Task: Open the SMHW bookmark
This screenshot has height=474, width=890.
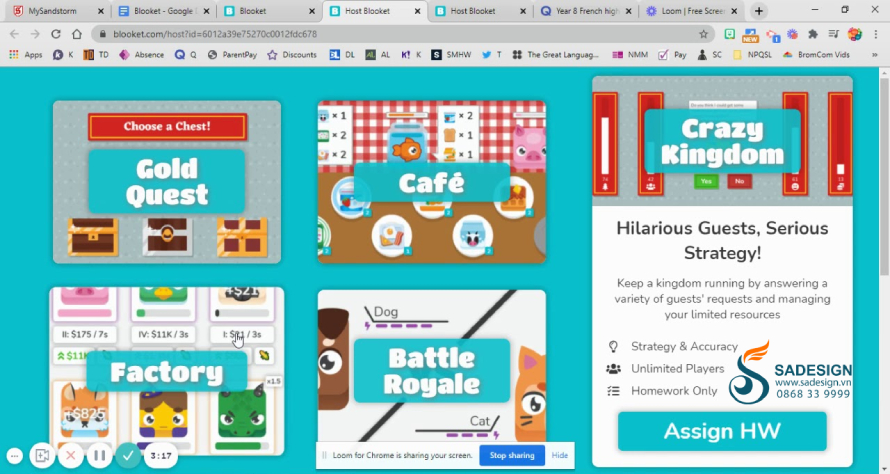Action: pos(451,54)
